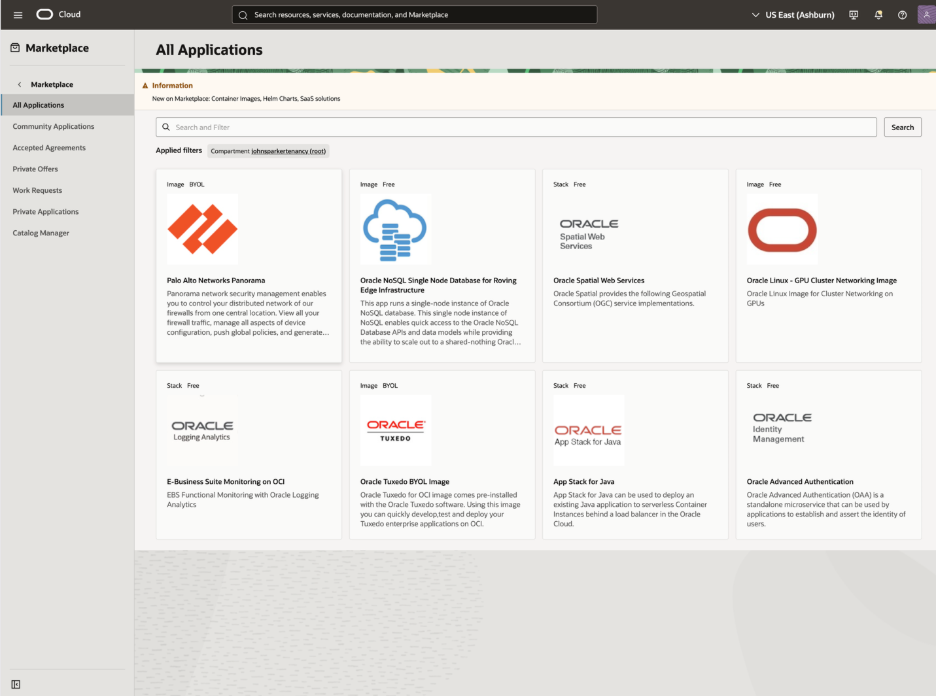
Task: Select the Palo Alto Networks Panorama logo
Action: (x=202, y=229)
